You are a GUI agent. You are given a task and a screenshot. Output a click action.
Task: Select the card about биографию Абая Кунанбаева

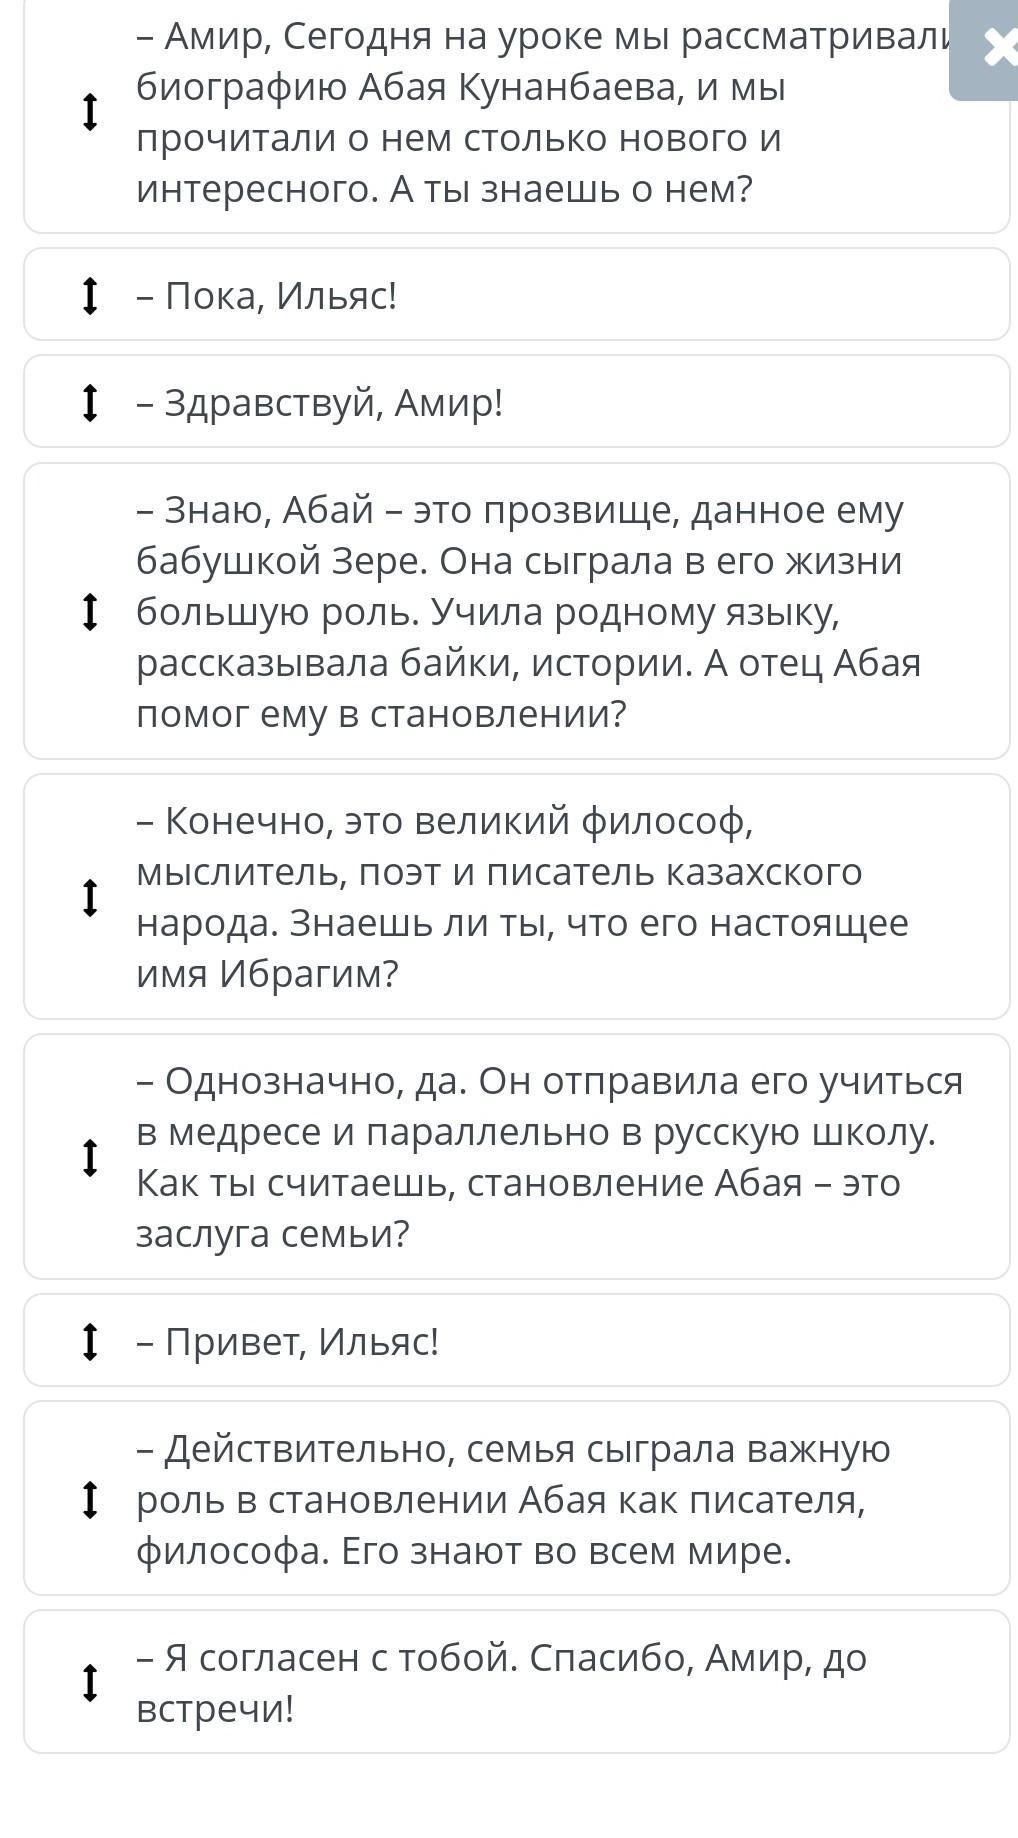517,113
